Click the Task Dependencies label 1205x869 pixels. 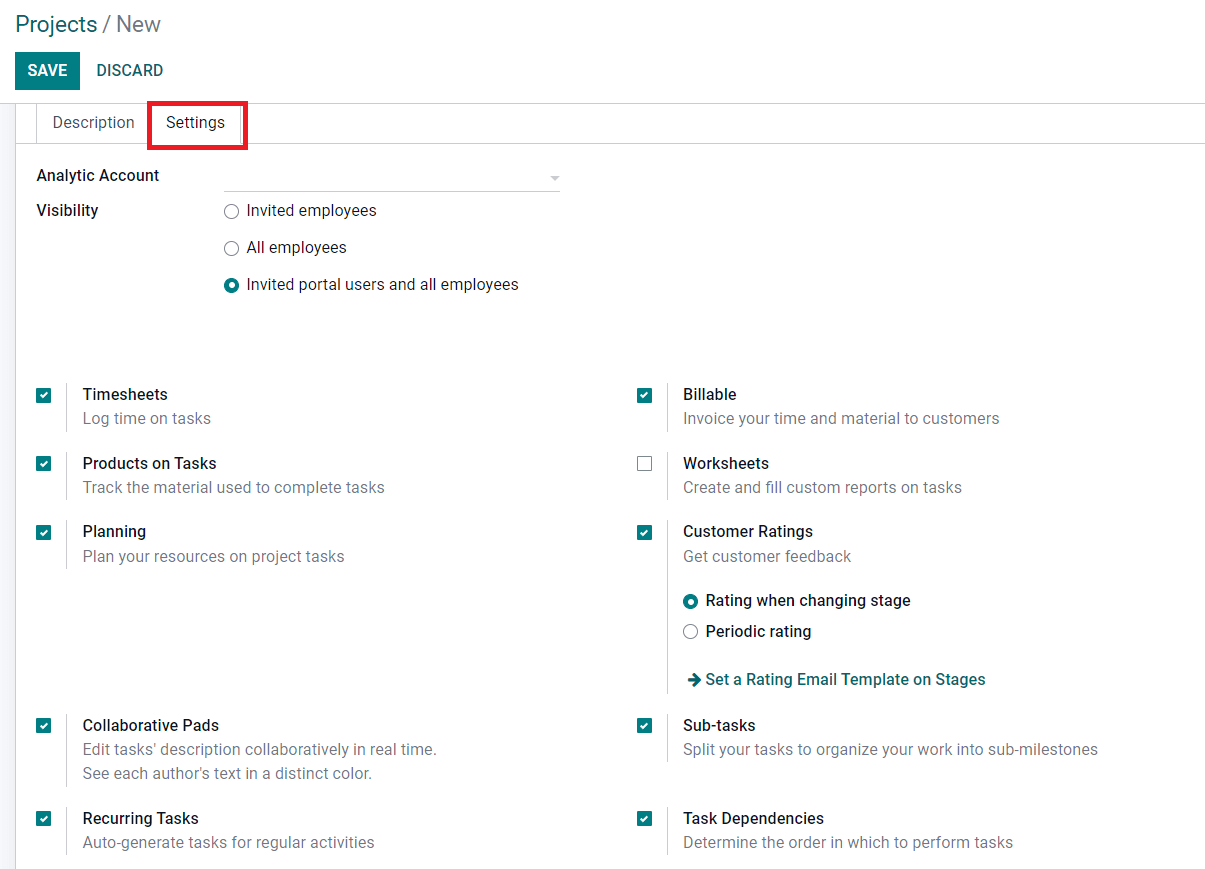[754, 819]
